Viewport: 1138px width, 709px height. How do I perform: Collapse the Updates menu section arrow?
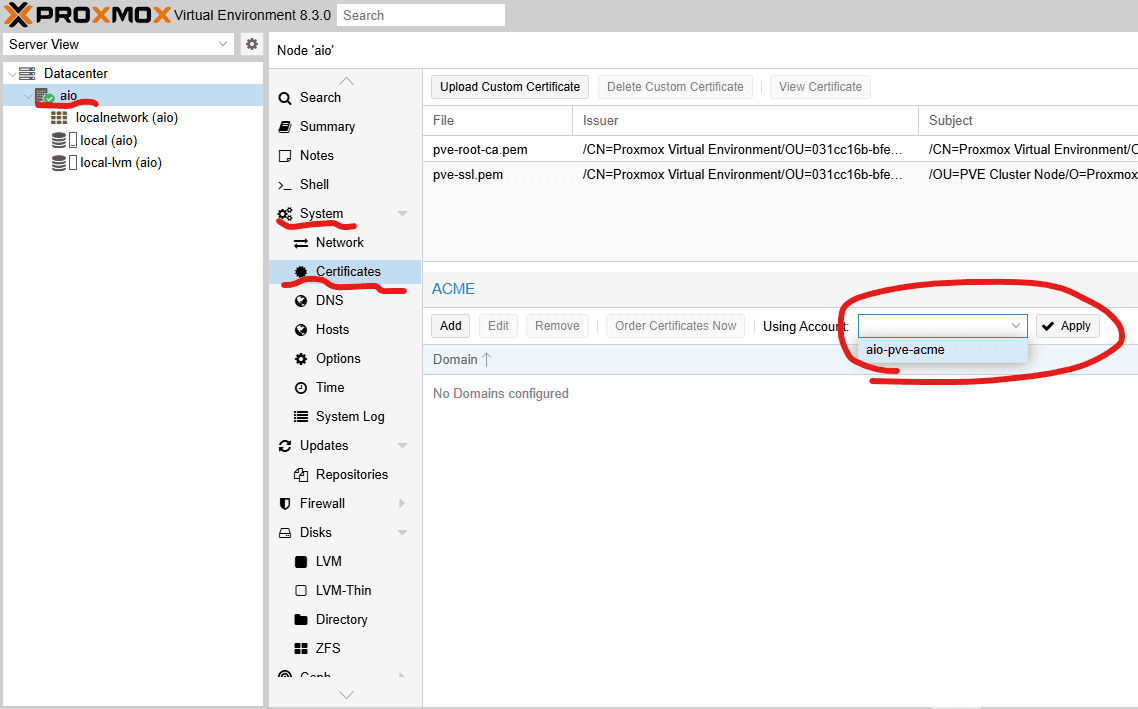point(402,446)
